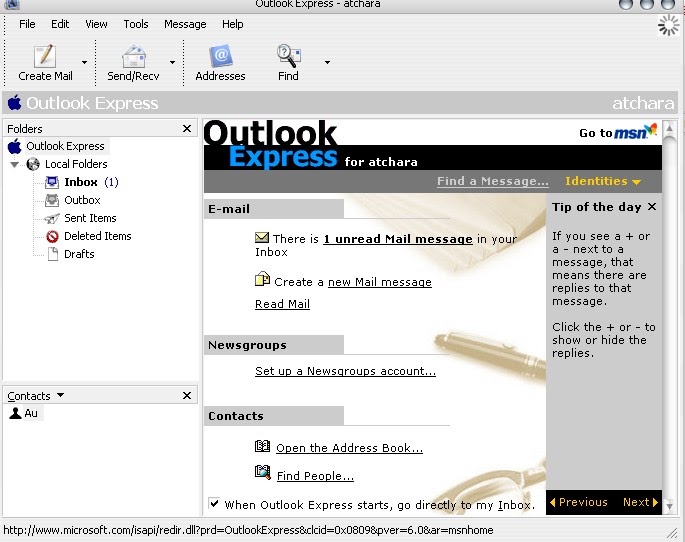Viewport: 685px width, 542px height.
Task: Select the Deleted Items folder icon
Action: pos(52,236)
